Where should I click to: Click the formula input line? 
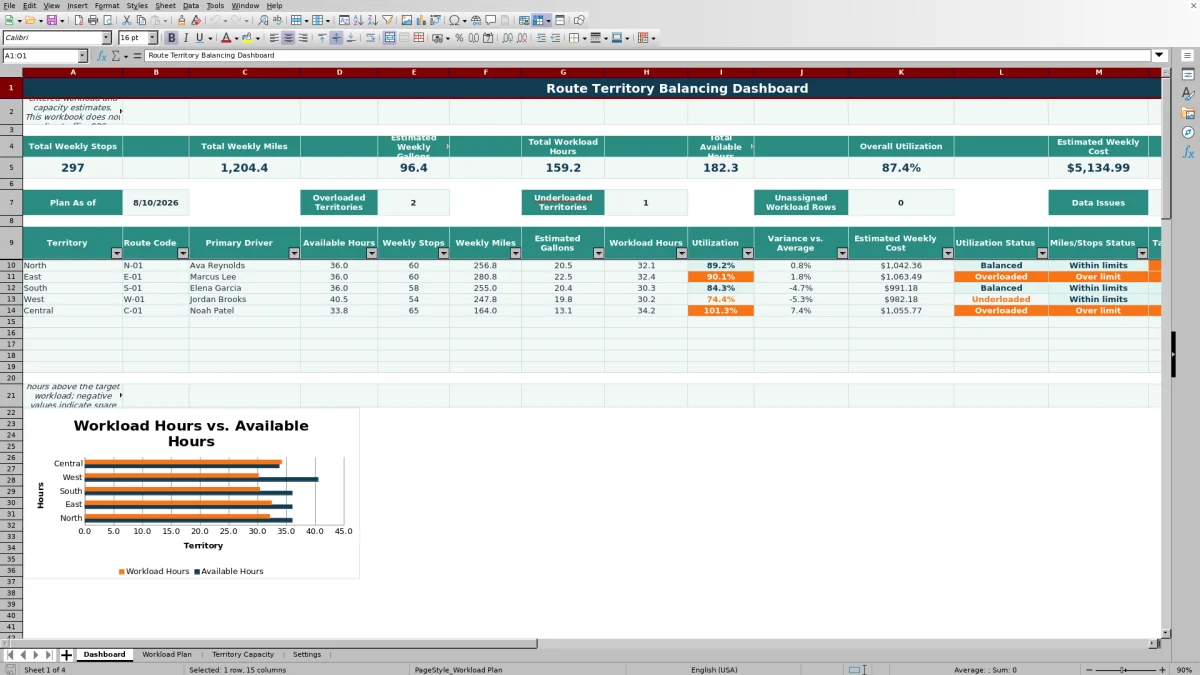coord(648,56)
